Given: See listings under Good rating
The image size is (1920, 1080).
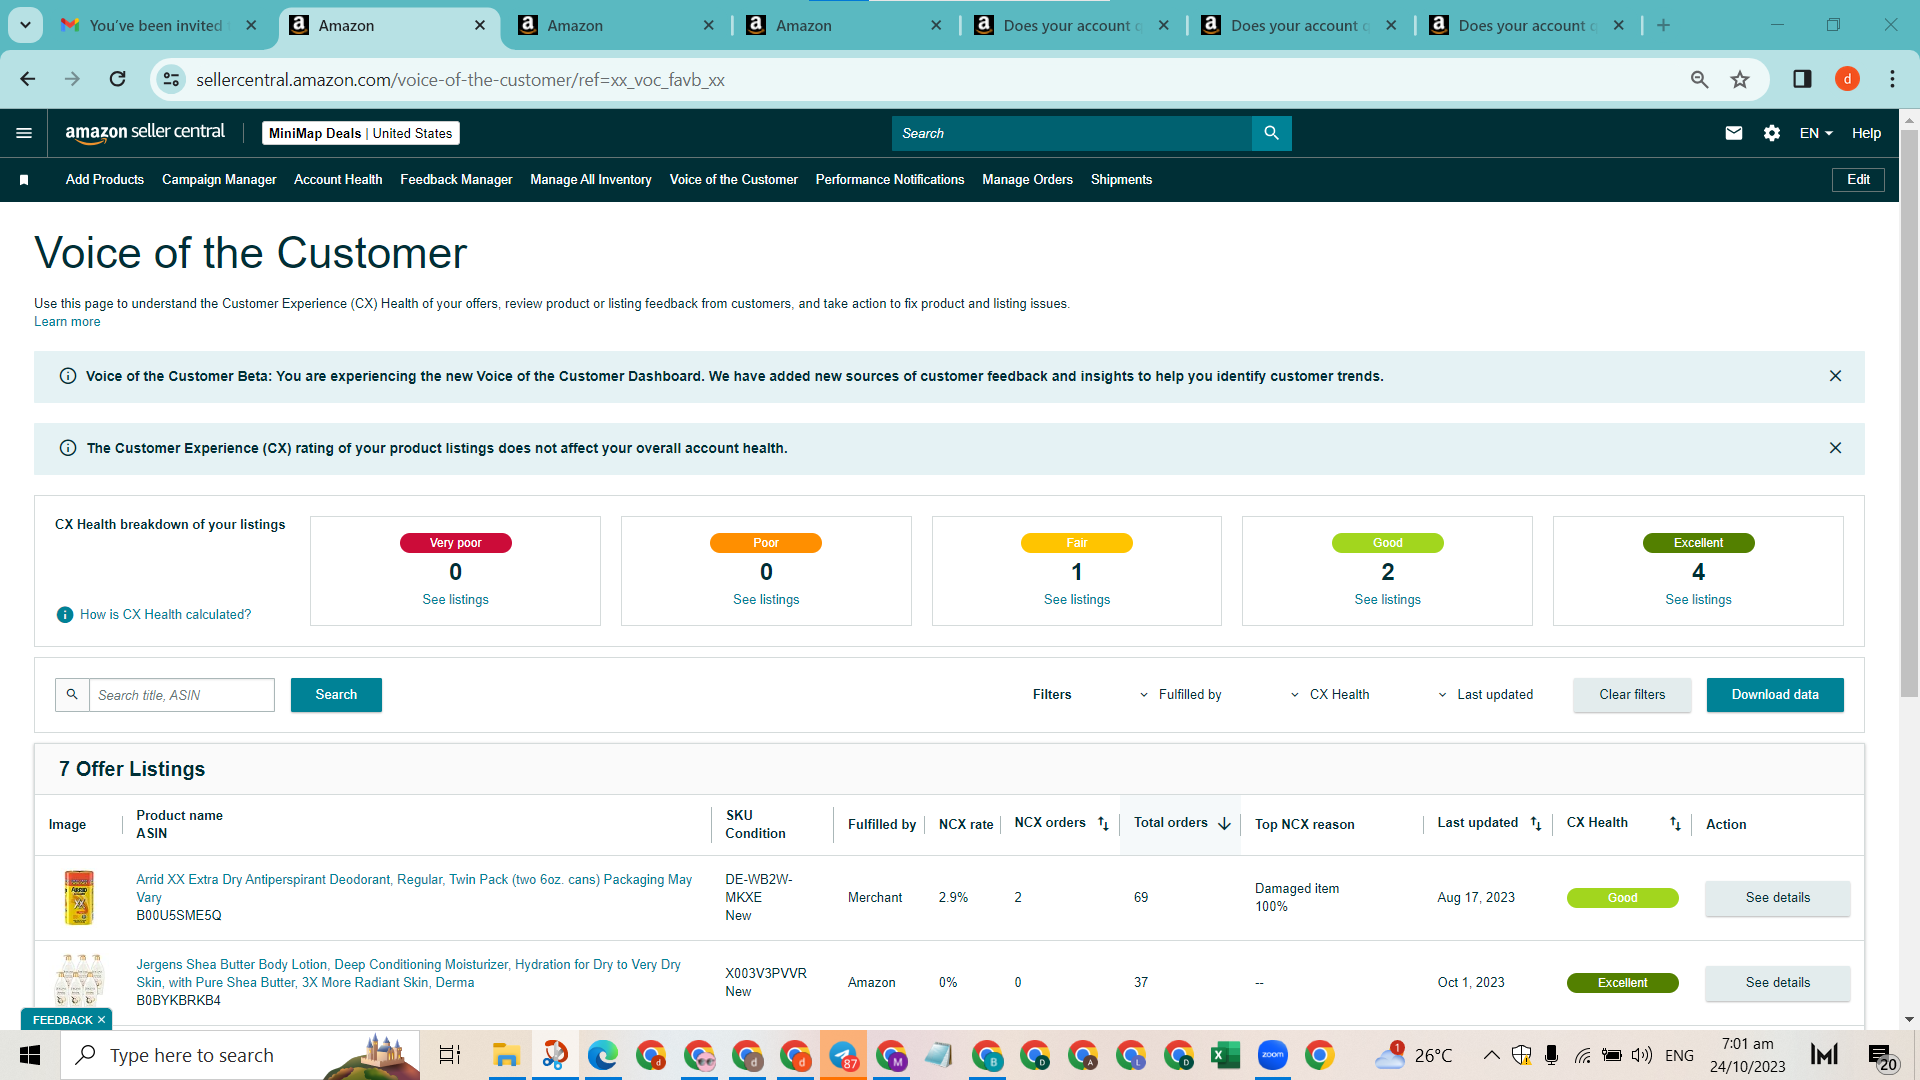Looking at the screenshot, I should [1387, 600].
